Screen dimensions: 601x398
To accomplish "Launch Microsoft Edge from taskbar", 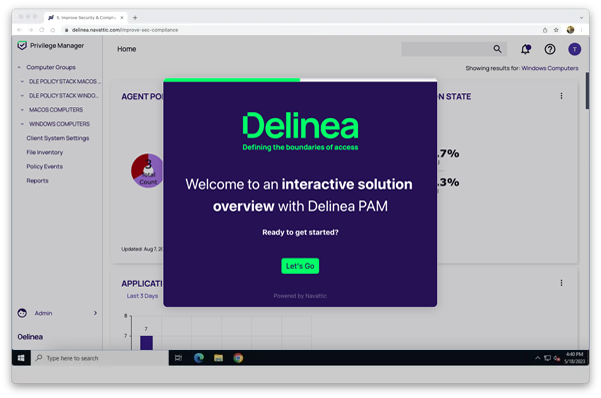I will pos(199,358).
